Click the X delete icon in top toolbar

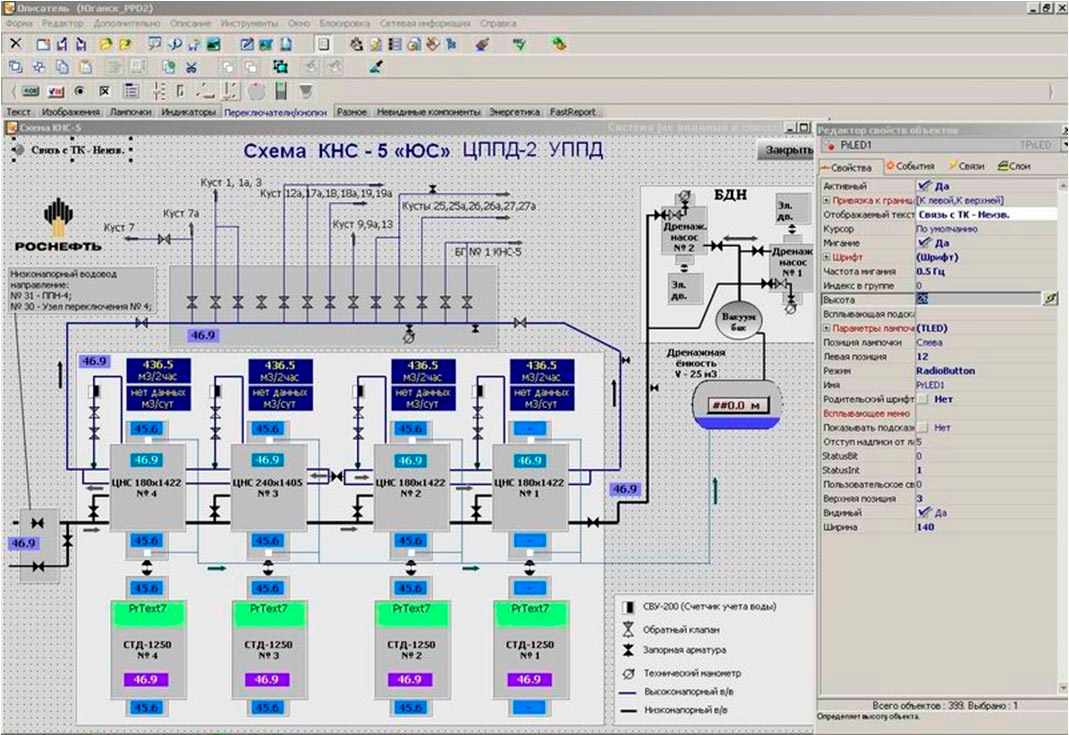(15, 44)
